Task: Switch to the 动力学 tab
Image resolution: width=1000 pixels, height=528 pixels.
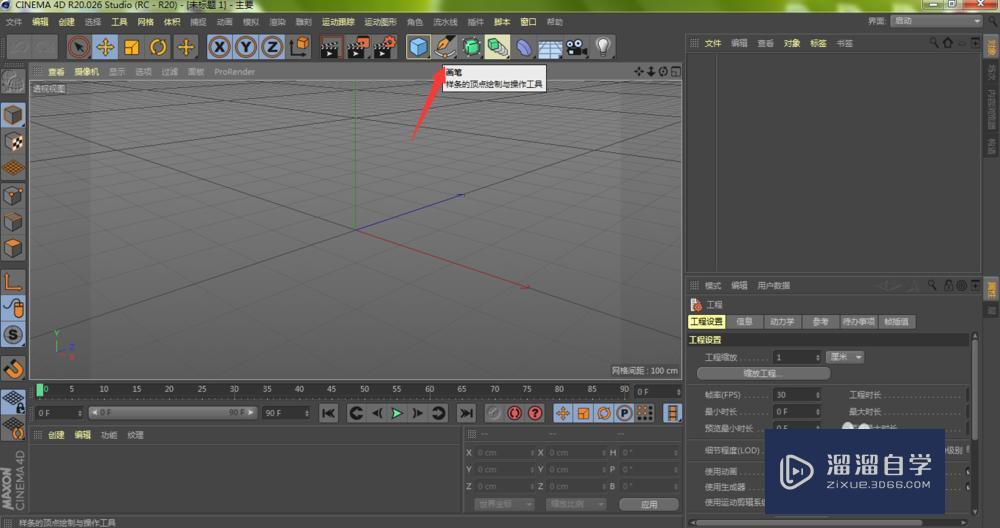Action: click(781, 322)
